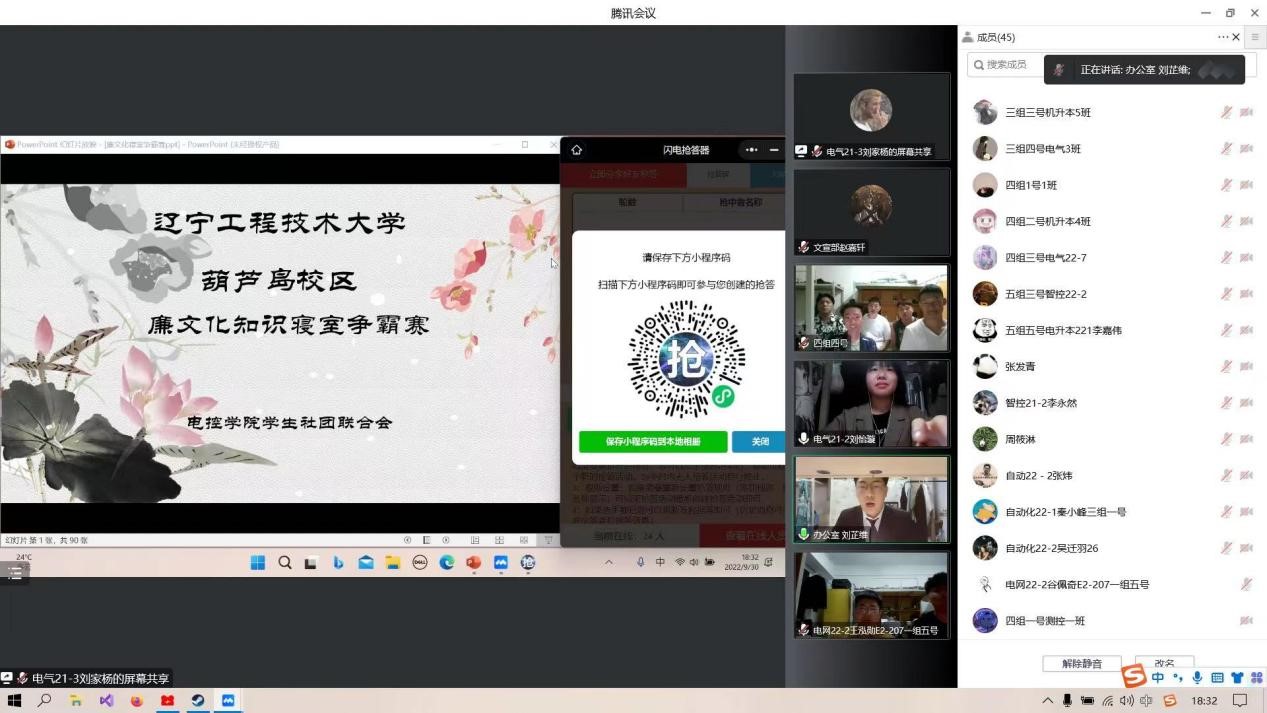Open the hamburger menu at the top right
The width and height of the screenshot is (1267, 713).
click(1255, 37)
